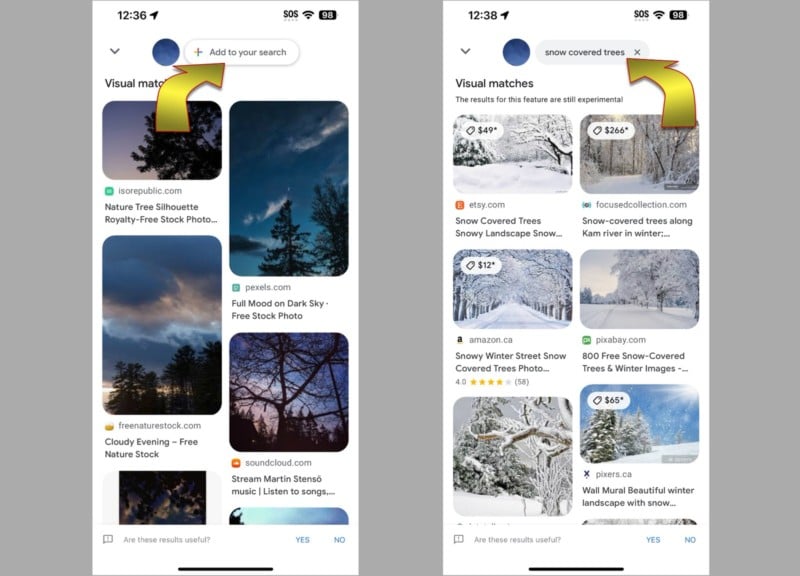Tap the right screen's circular source image thumbnail

516,52
